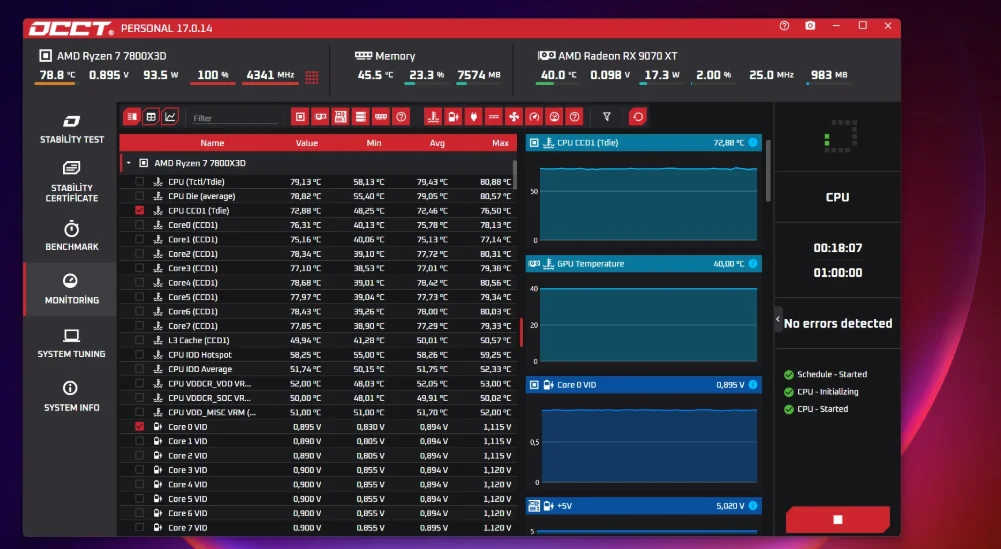Toggle the temperature thermometer filter icon
Screen dimensions: 1001x549
click(x=433, y=117)
